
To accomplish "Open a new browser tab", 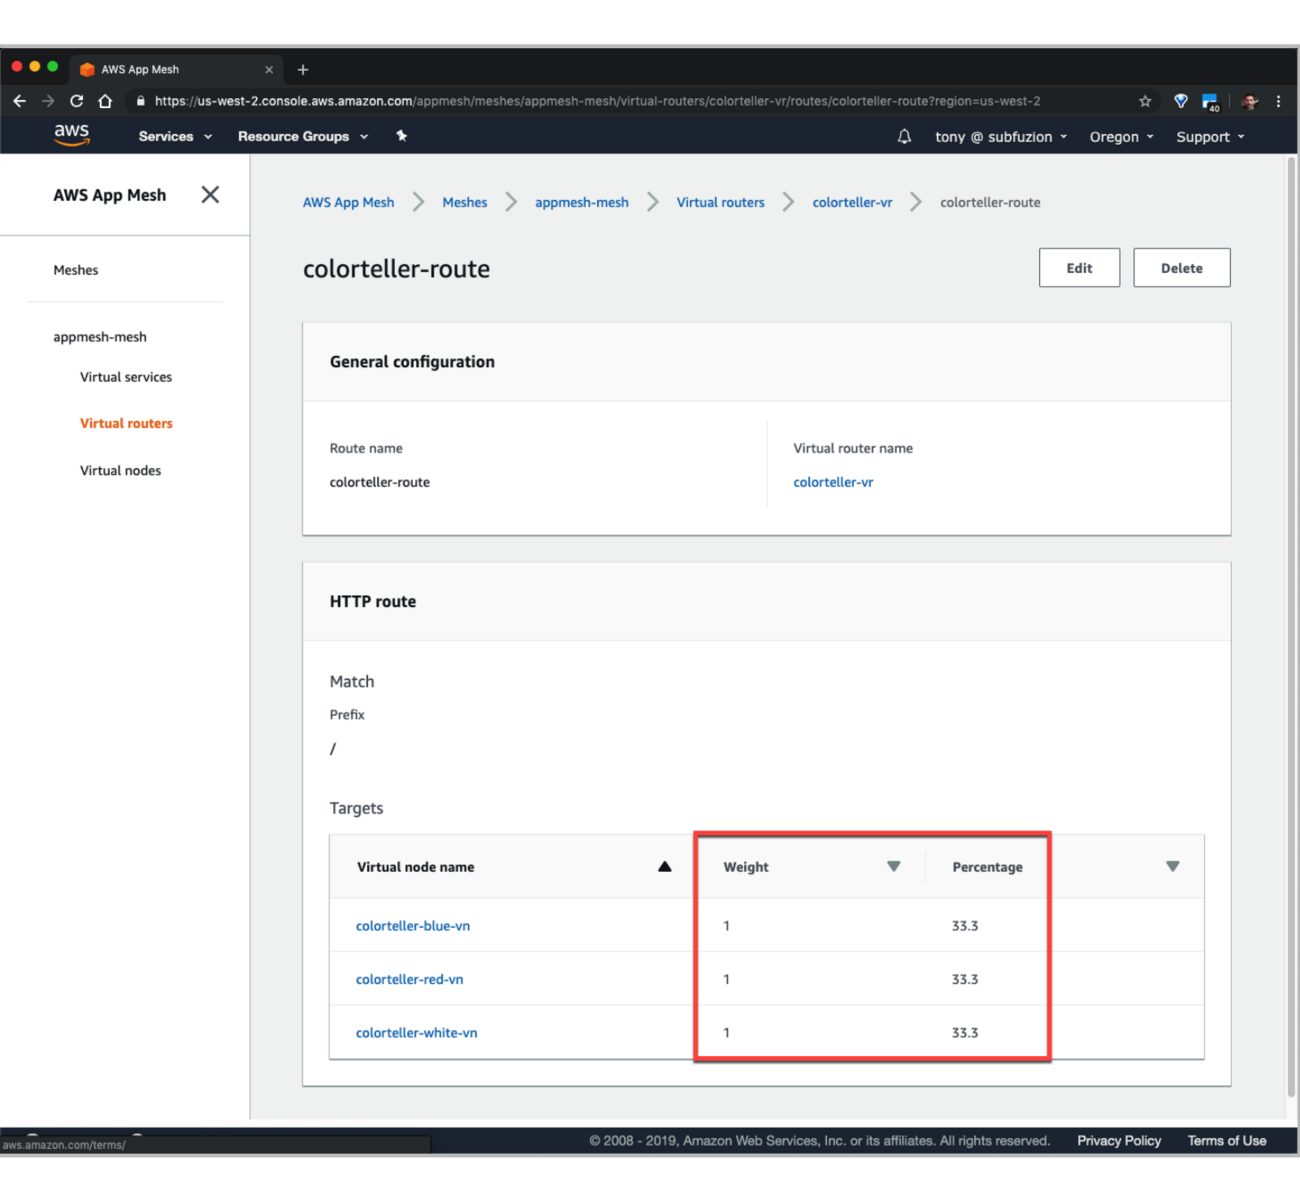I will coord(303,70).
